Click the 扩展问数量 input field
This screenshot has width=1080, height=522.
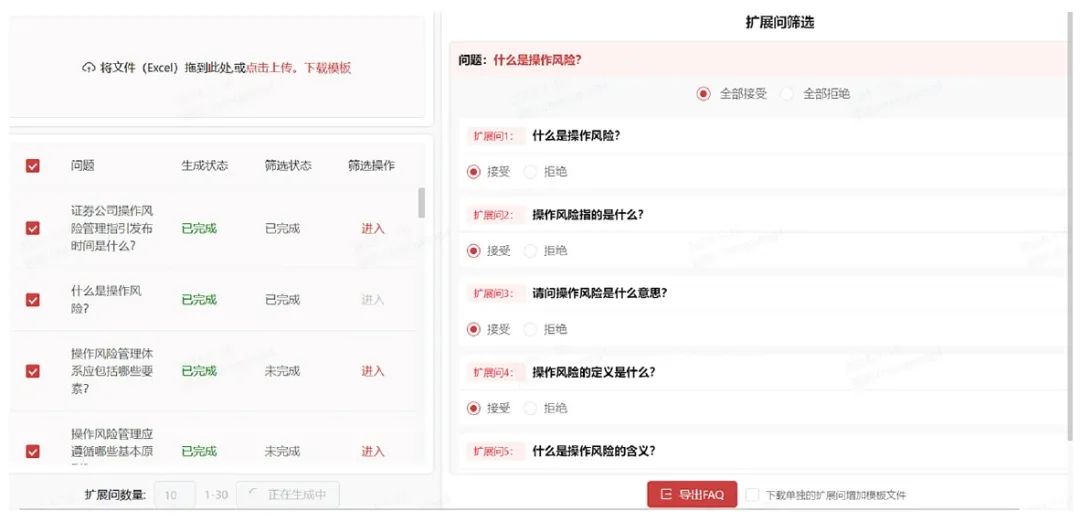(x=175, y=494)
